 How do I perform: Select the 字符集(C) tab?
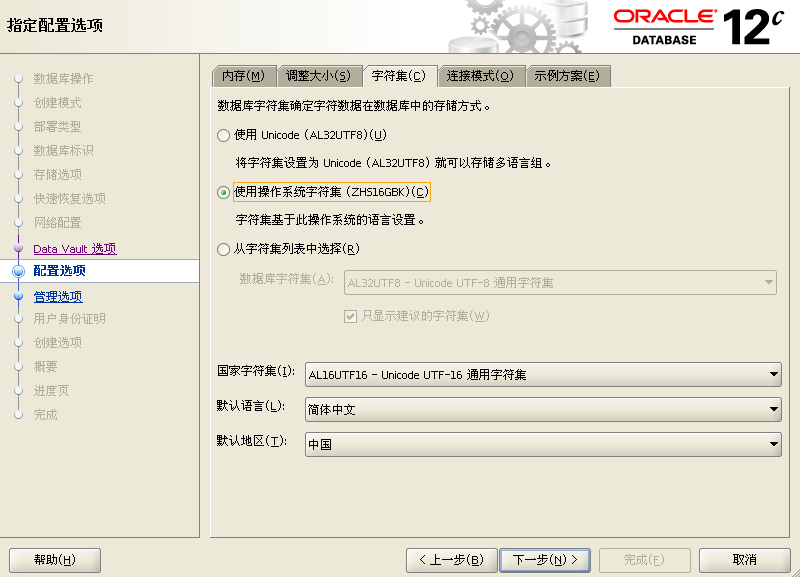point(399,76)
